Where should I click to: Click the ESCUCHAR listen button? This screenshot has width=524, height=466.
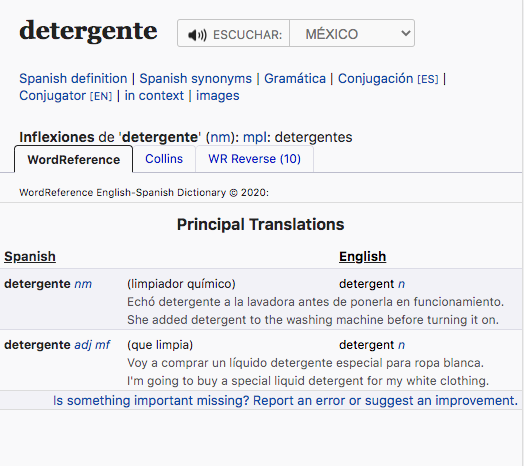[234, 33]
